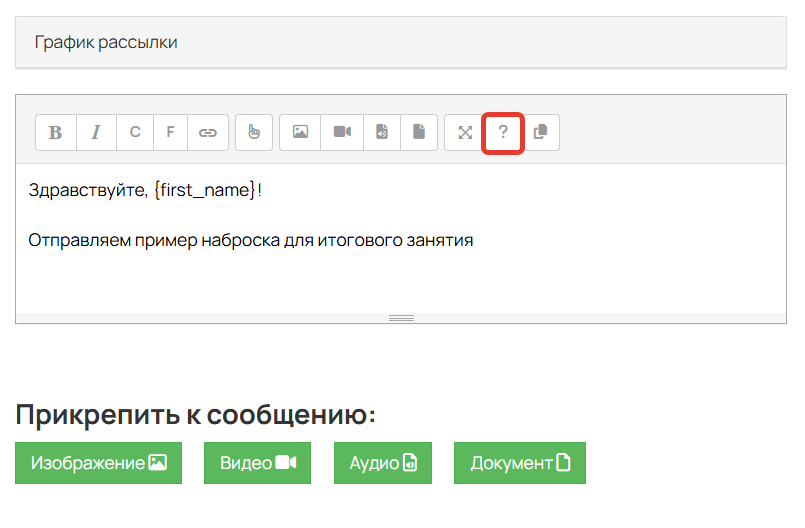Viewport: 805px width, 528px height.
Task: Click text 'Отправляем пример наброска для итогового занятия'
Action: [x=251, y=240]
